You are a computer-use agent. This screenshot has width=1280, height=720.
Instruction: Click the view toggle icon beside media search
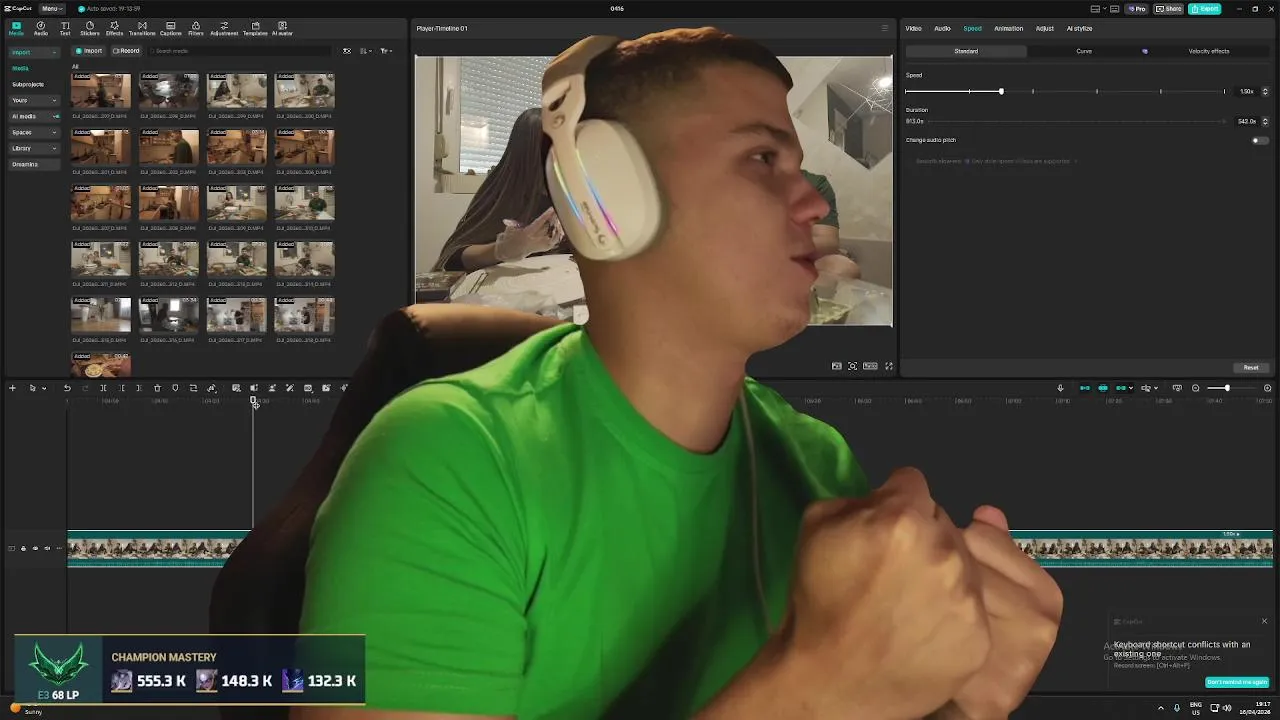[347, 51]
